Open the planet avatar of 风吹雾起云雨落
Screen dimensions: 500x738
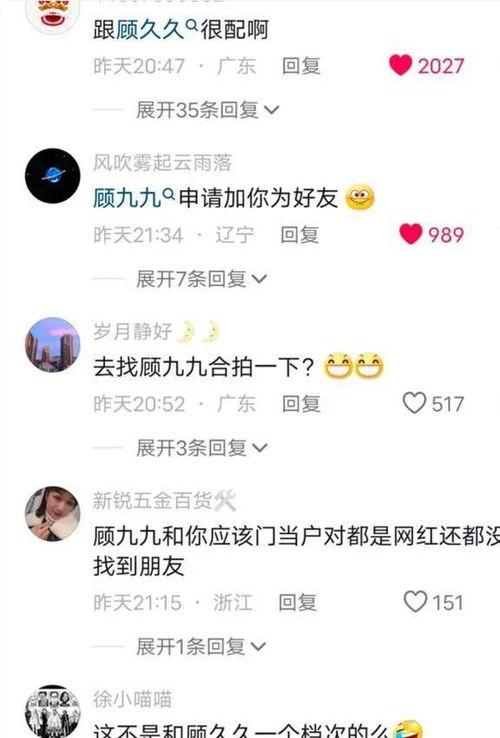coord(53,176)
